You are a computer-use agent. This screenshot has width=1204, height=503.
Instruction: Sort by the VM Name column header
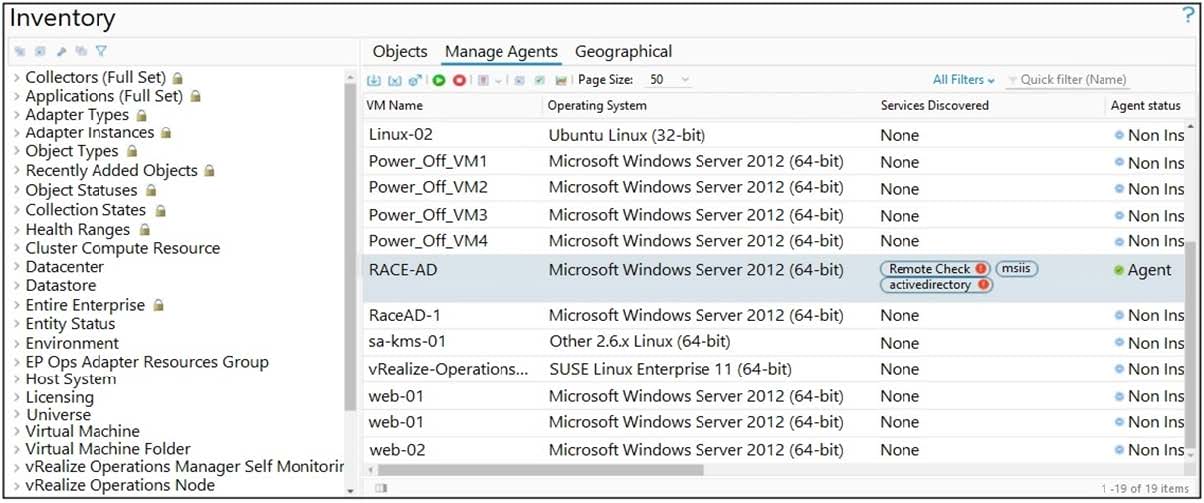395,105
